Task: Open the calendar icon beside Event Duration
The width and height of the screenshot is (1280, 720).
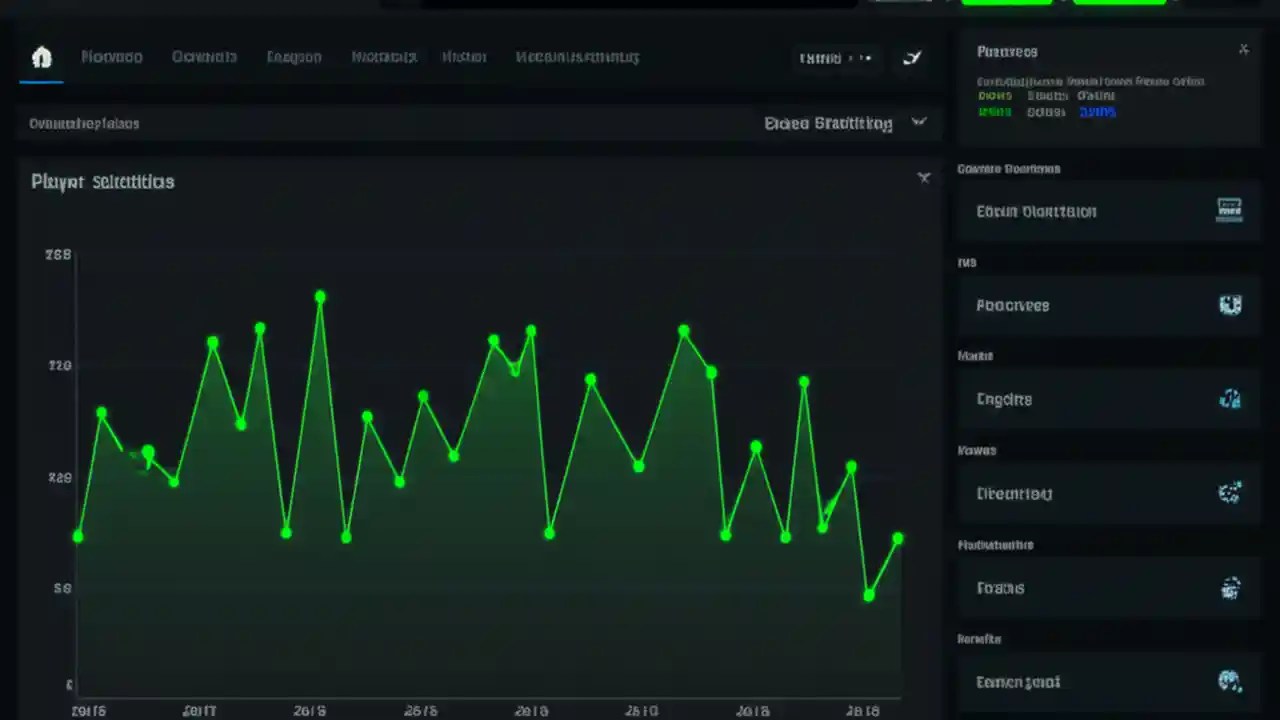Action: click(x=1229, y=210)
